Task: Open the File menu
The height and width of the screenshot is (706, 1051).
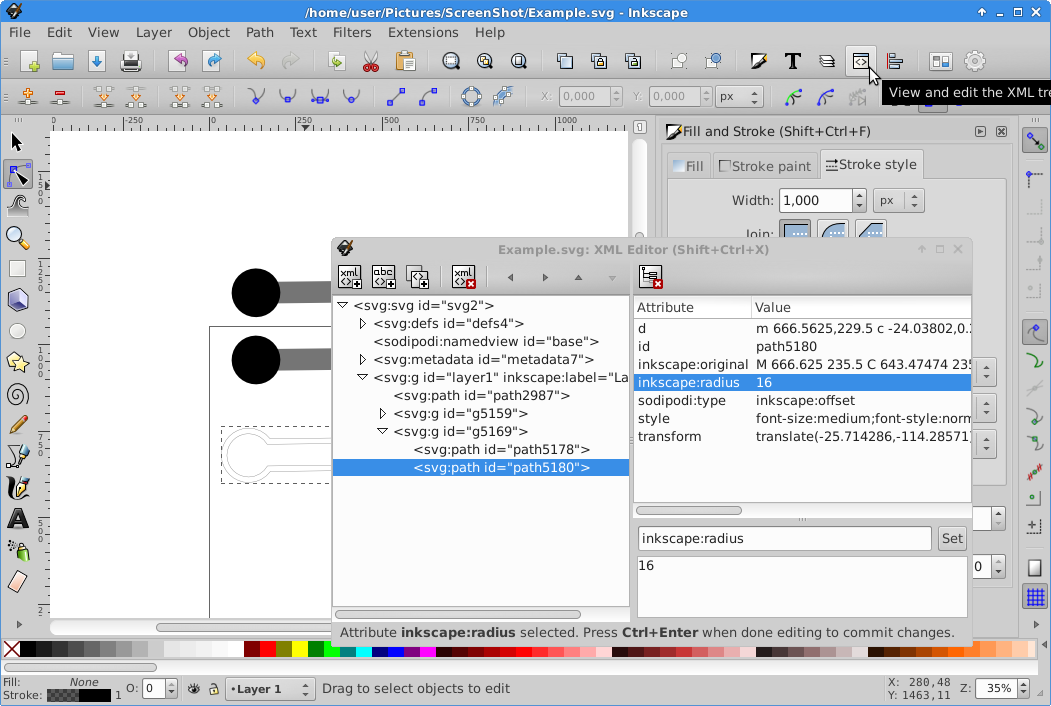Action: (19, 32)
